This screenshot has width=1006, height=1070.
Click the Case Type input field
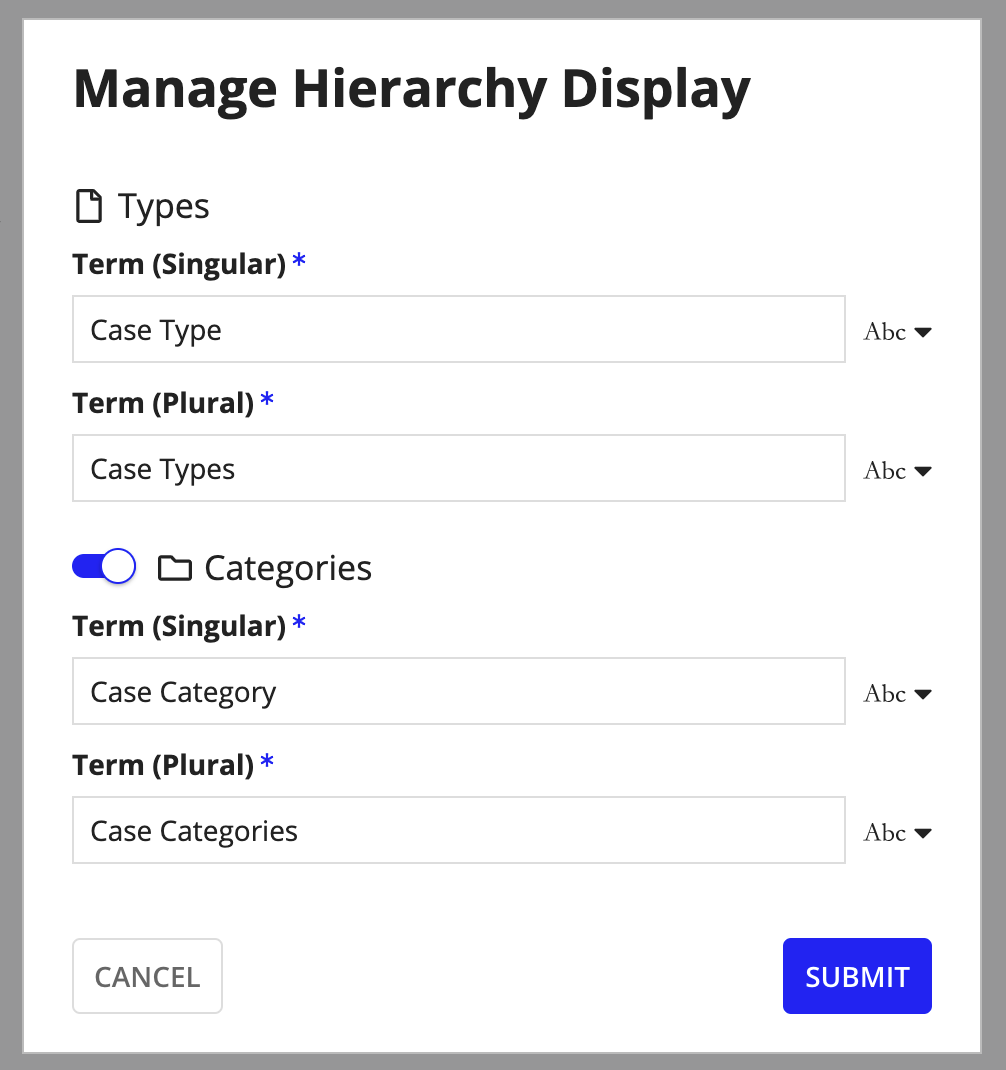[459, 329]
